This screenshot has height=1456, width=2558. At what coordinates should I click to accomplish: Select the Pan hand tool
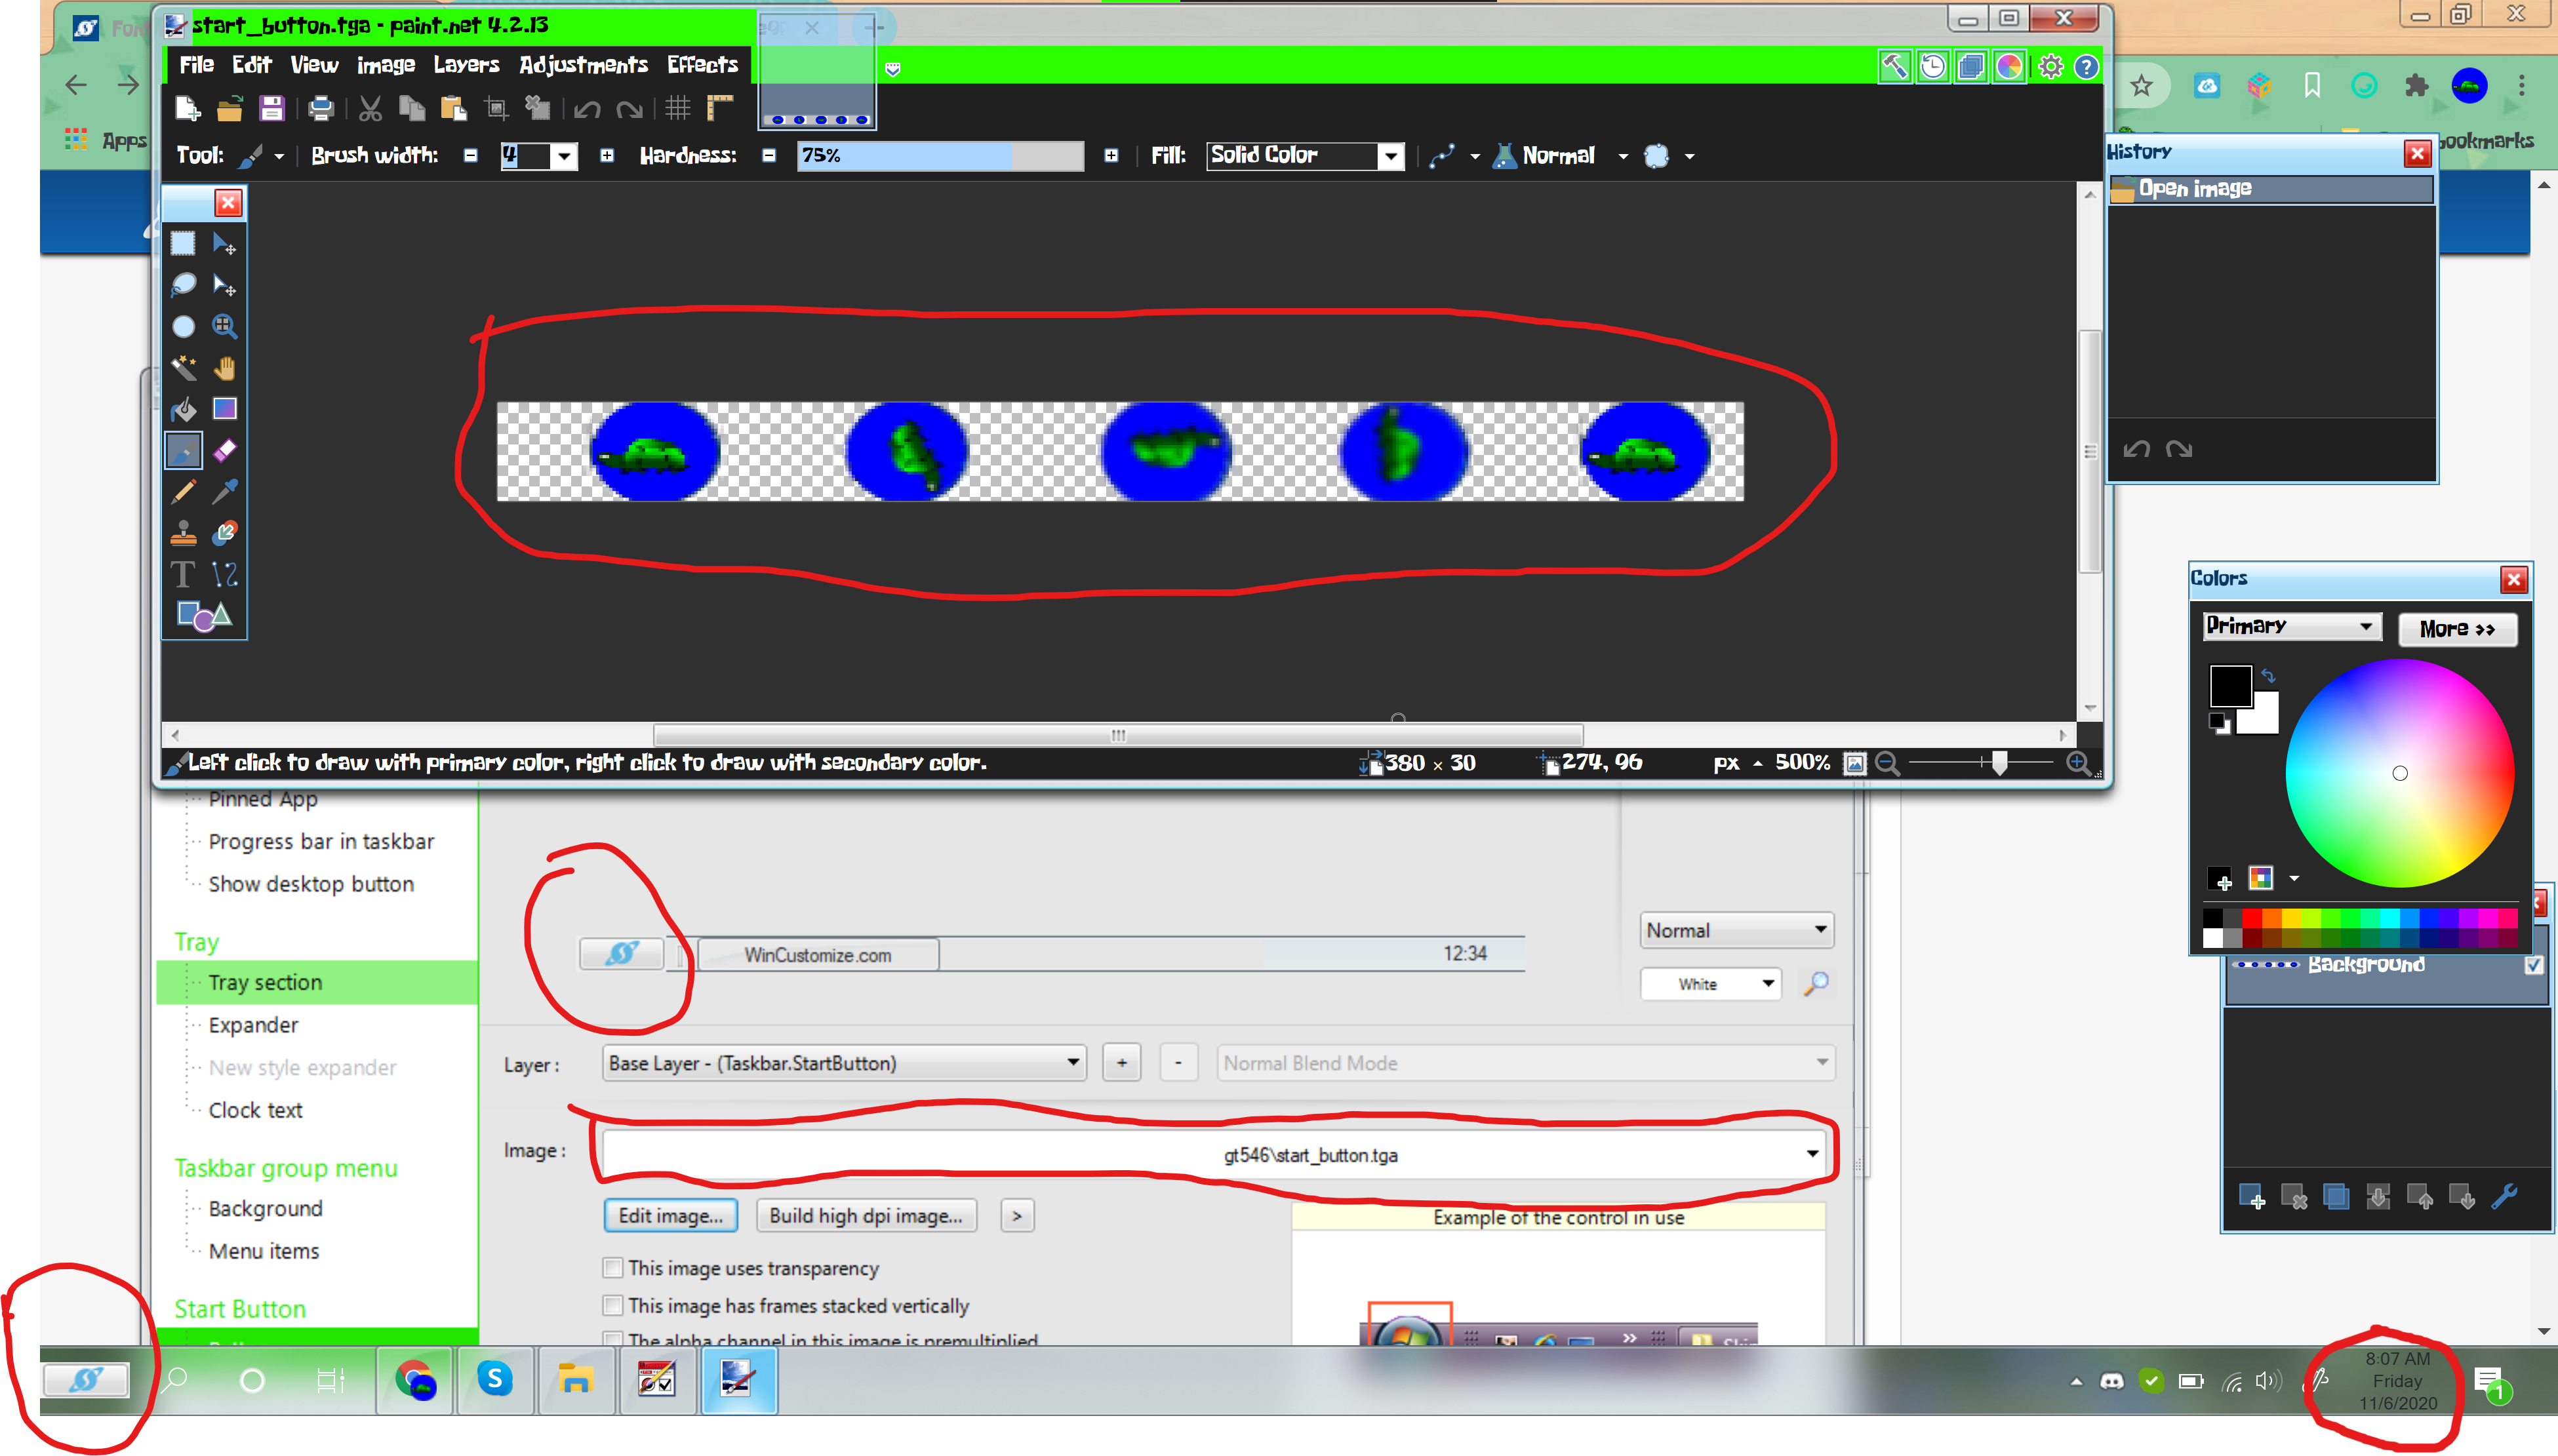[225, 368]
